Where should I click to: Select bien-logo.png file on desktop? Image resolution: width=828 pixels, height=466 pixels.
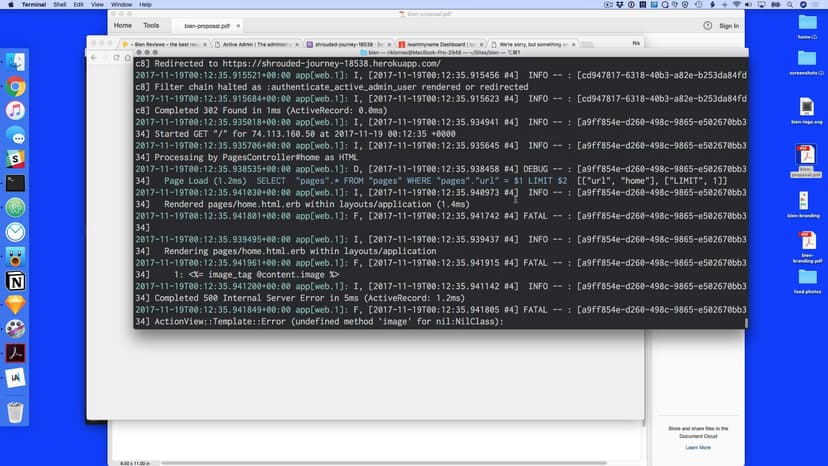coord(806,110)
